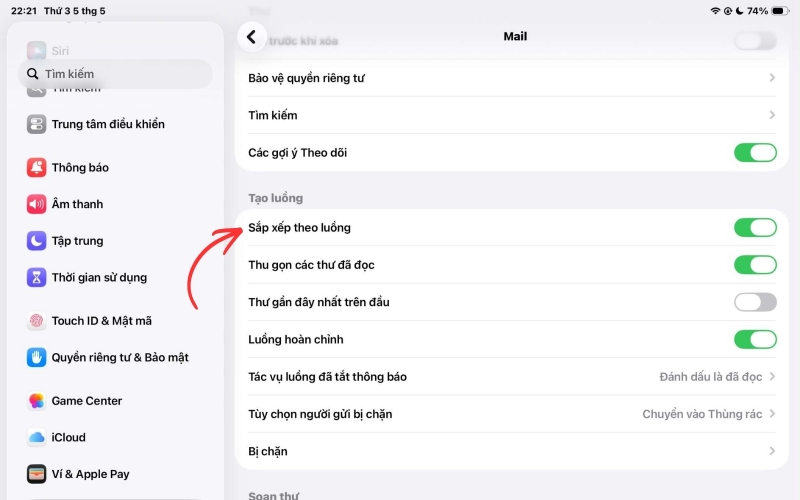This screenshot has height=500, width=800.
Task: Click 'Bảo vệ quyền riêng tư' label
Action: pyautogui.click(x=306, y=78)
